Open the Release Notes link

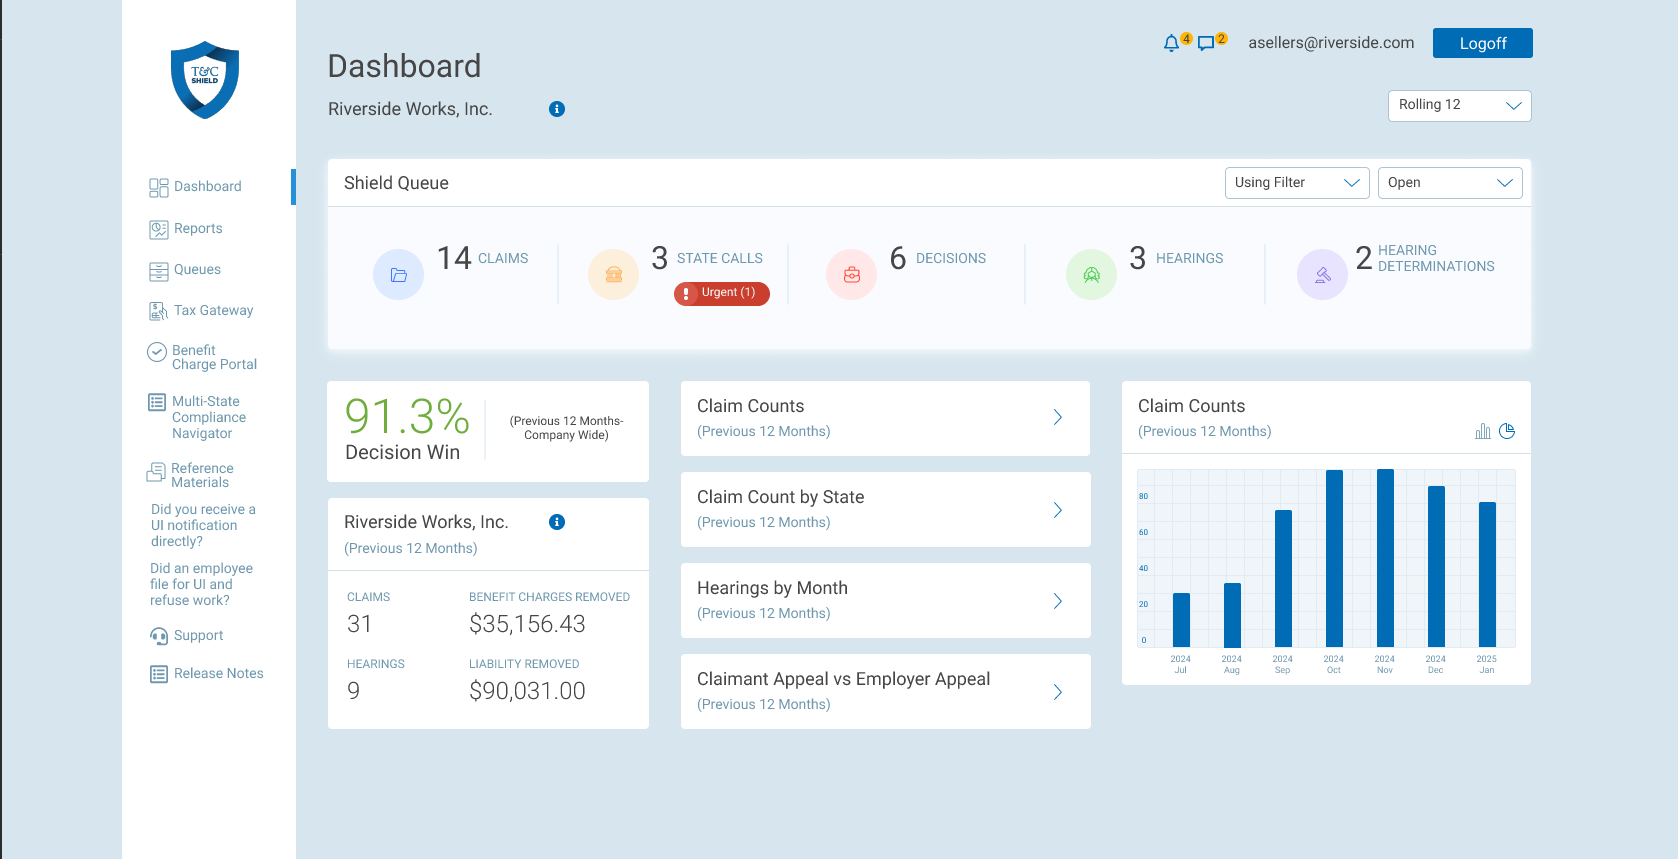pos(218,674)
